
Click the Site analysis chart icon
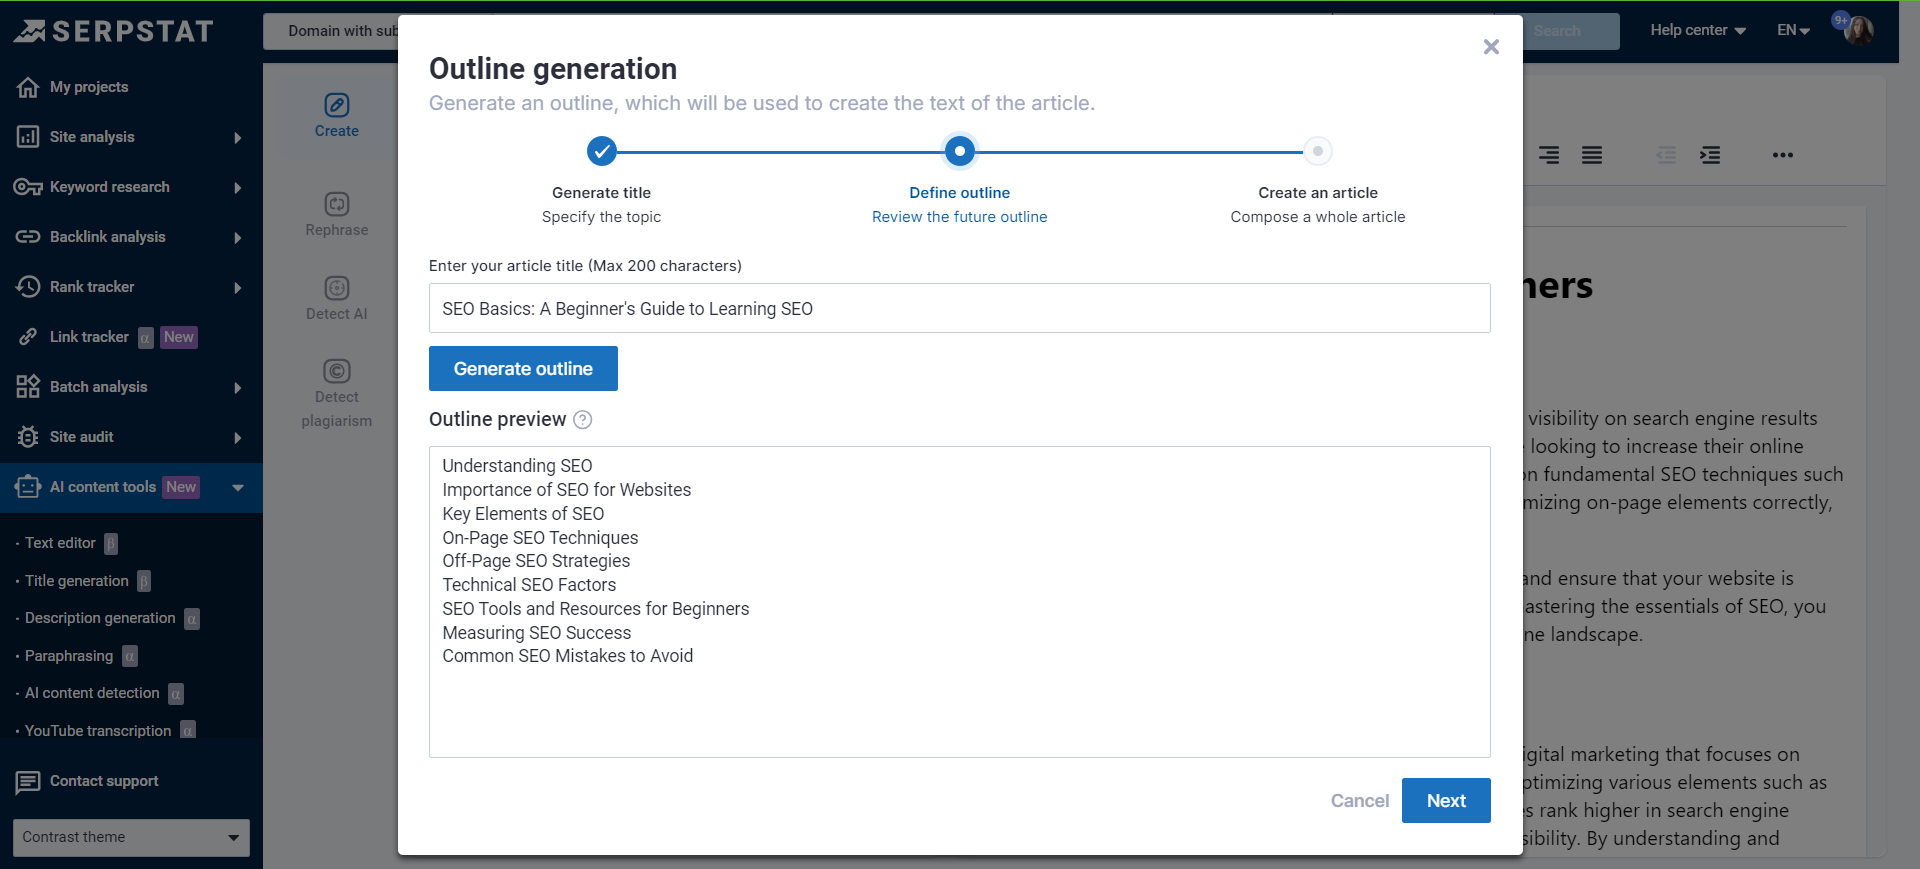point(28,137)
